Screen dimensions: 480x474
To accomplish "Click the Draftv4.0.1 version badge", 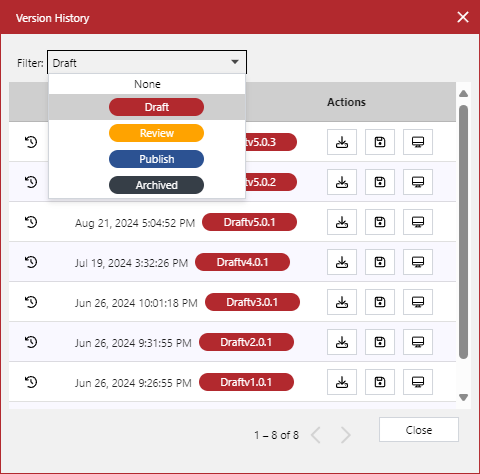I will point(242,262).
